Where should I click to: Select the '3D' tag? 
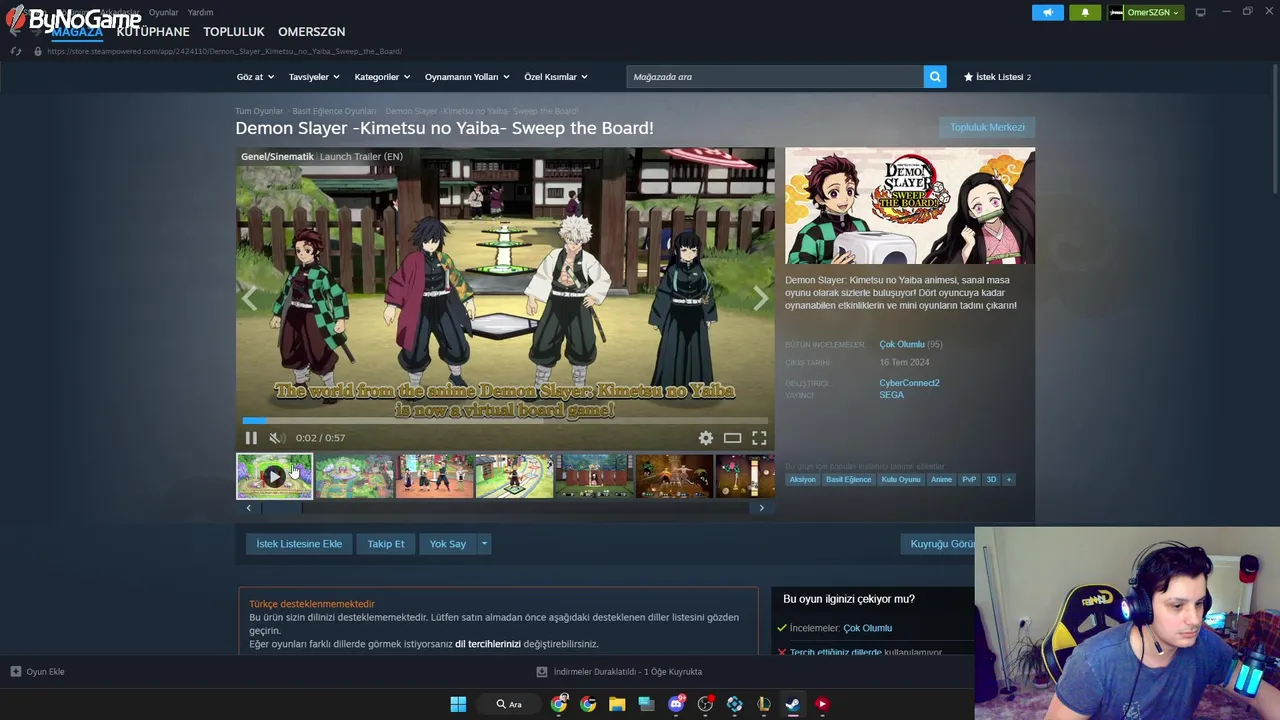(991, 480)
